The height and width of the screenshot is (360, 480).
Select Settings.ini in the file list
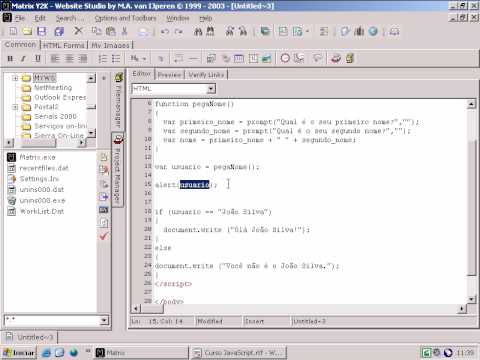39,179
